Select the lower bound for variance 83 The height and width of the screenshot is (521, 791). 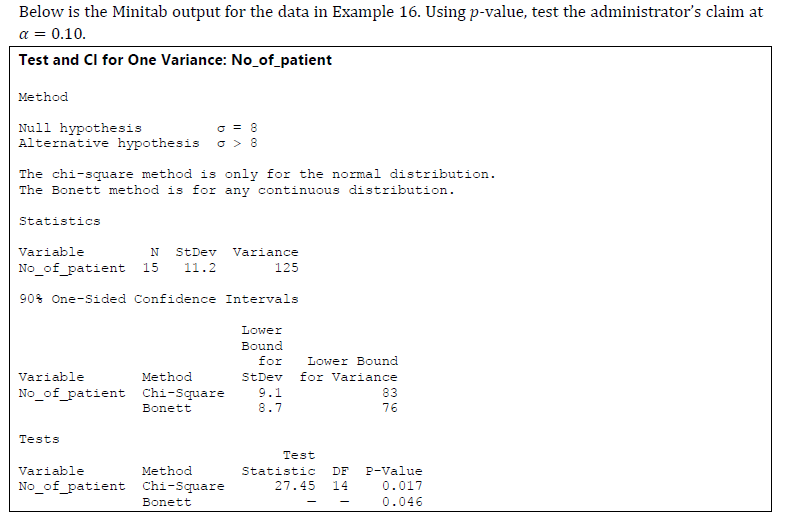pyautogui.click(x=390, y=392)
